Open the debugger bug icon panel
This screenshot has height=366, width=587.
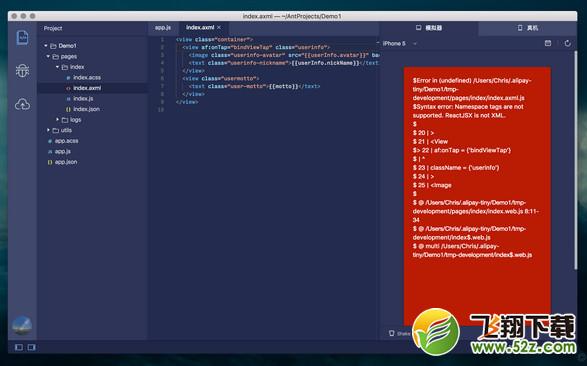pos(22,70)
